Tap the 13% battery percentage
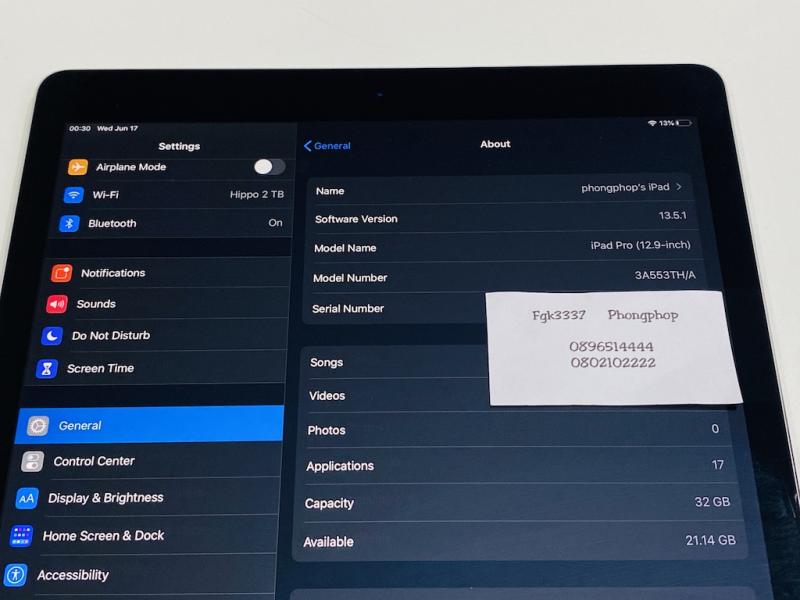Image resolution: width=800 pixels, height=600 pixels. pyautogui.click(x=666, y=123)
